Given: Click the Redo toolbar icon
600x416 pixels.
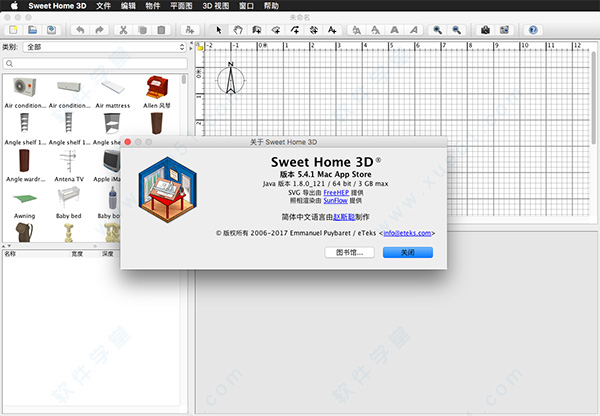Looking at the screenshot, I should 99,30.
